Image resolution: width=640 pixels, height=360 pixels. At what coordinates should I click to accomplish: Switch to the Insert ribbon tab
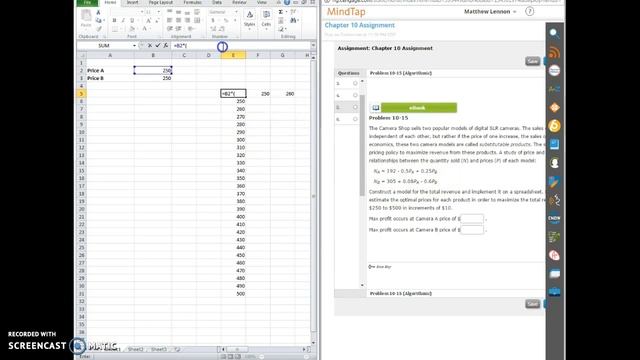click(132, 2)
